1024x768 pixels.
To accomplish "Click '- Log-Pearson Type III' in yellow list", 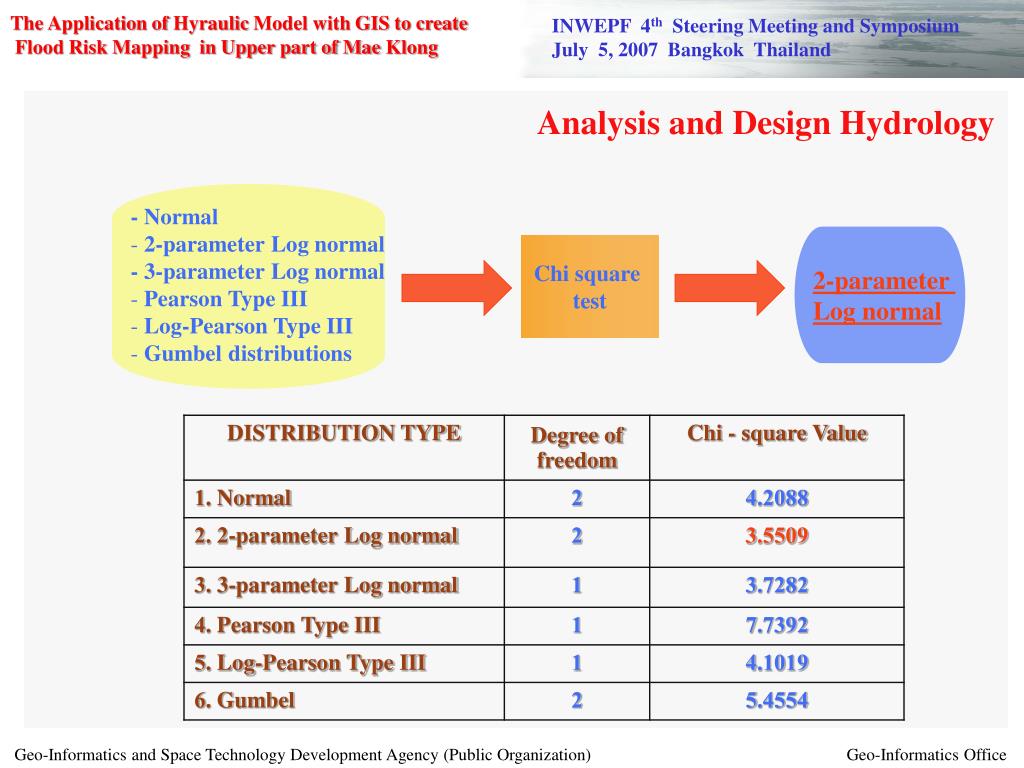I will pyautogui.click(x=241, y=327).
